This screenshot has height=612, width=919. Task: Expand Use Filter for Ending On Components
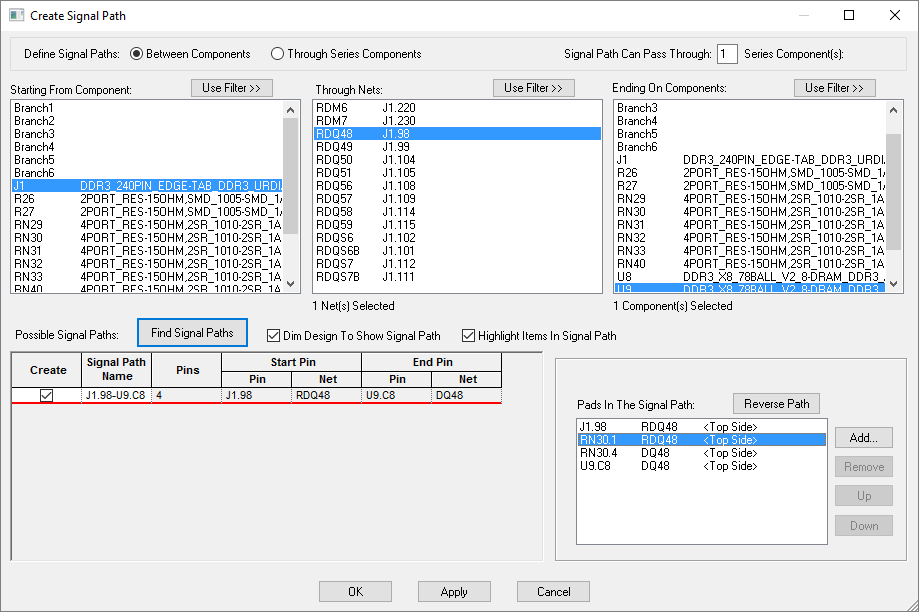coord(835,88)
